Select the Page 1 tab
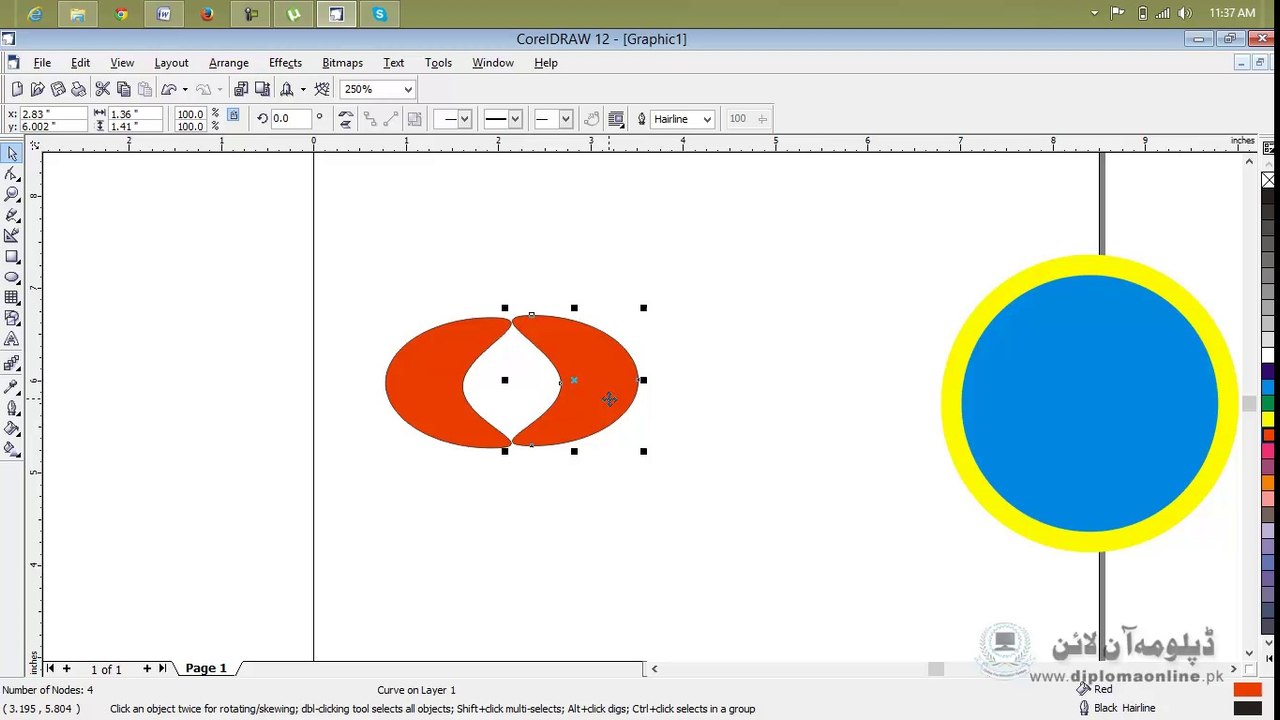The height and width of the screenshot is (720, 1280). point(206,668)
